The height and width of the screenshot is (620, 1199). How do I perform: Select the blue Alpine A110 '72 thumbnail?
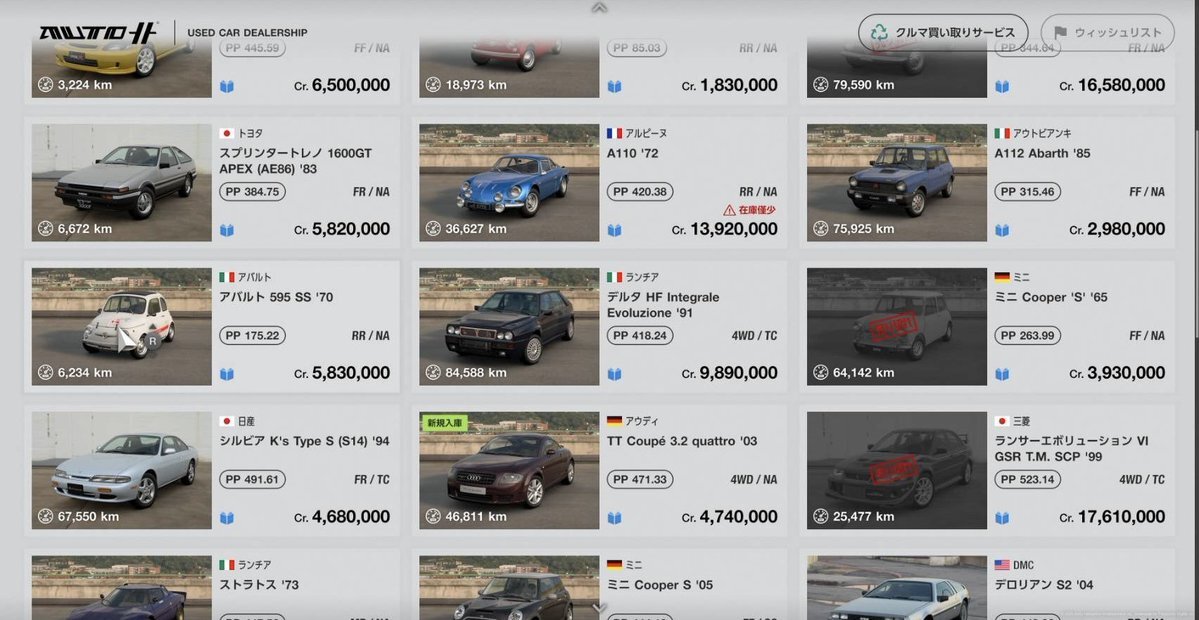point(509,183)
